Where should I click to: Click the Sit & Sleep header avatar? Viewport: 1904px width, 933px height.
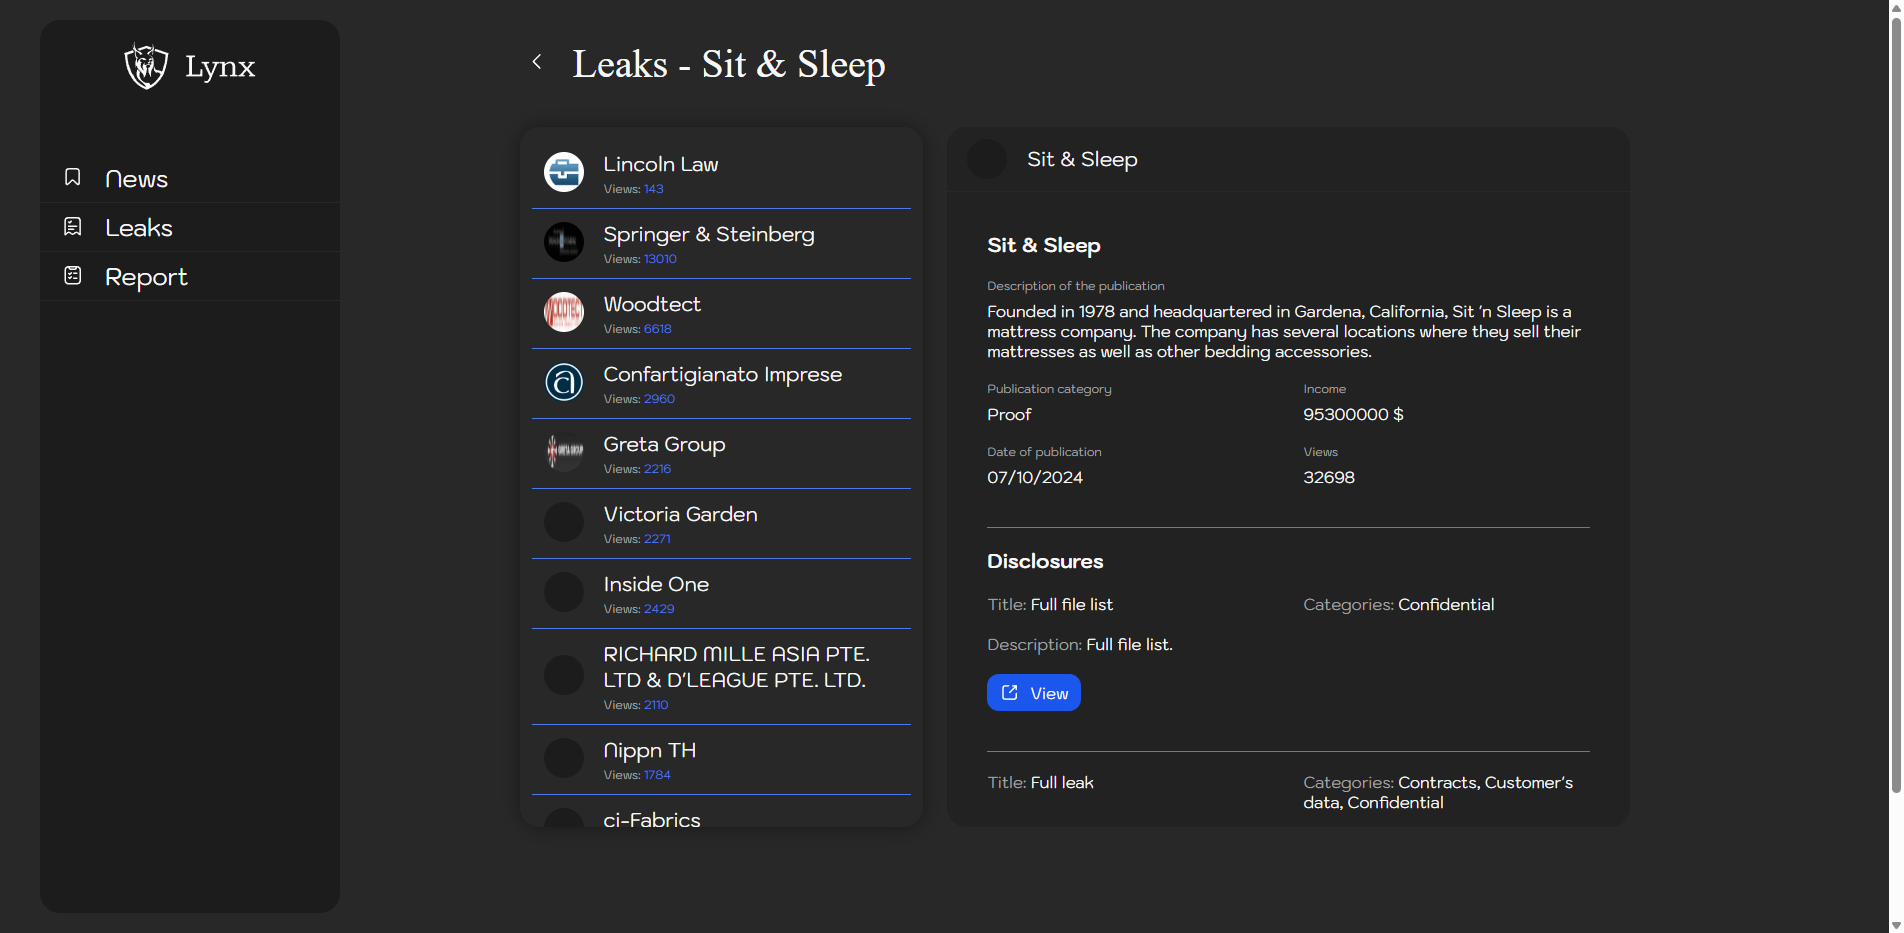987,160
